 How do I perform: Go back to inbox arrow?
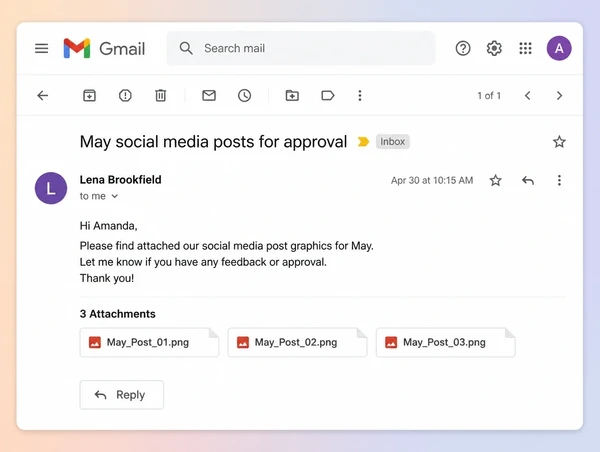[x=42, y=95]
